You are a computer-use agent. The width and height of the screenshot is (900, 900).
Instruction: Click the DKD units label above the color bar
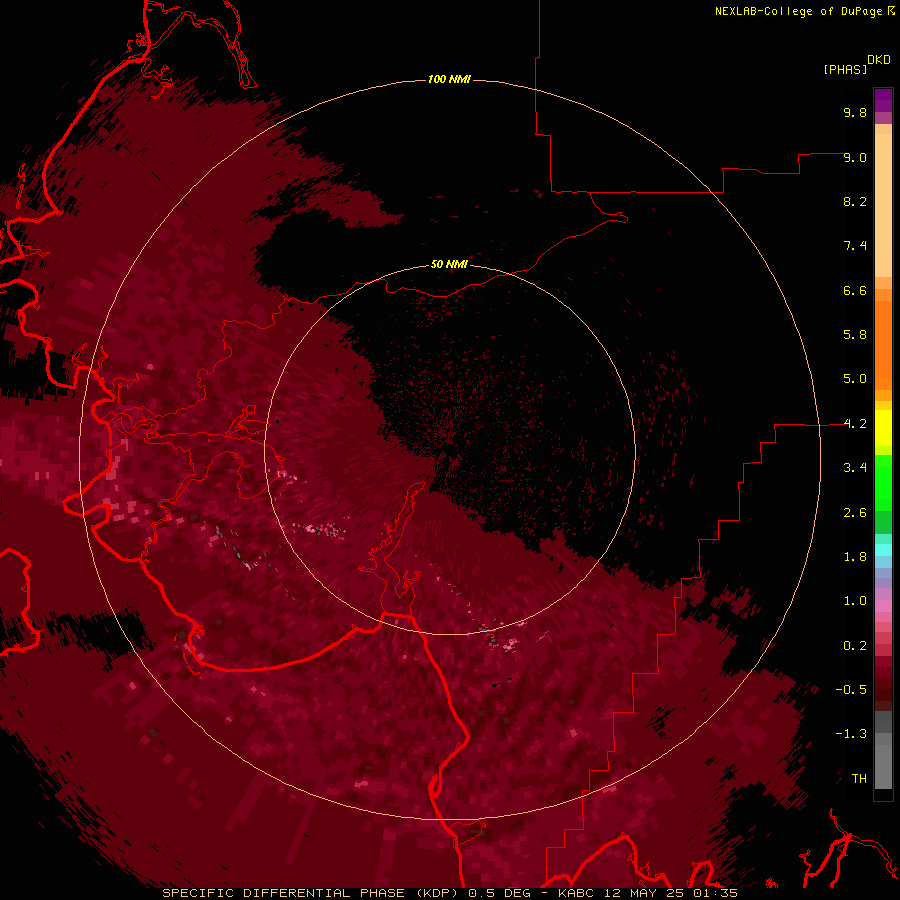[x=879, y=60]
